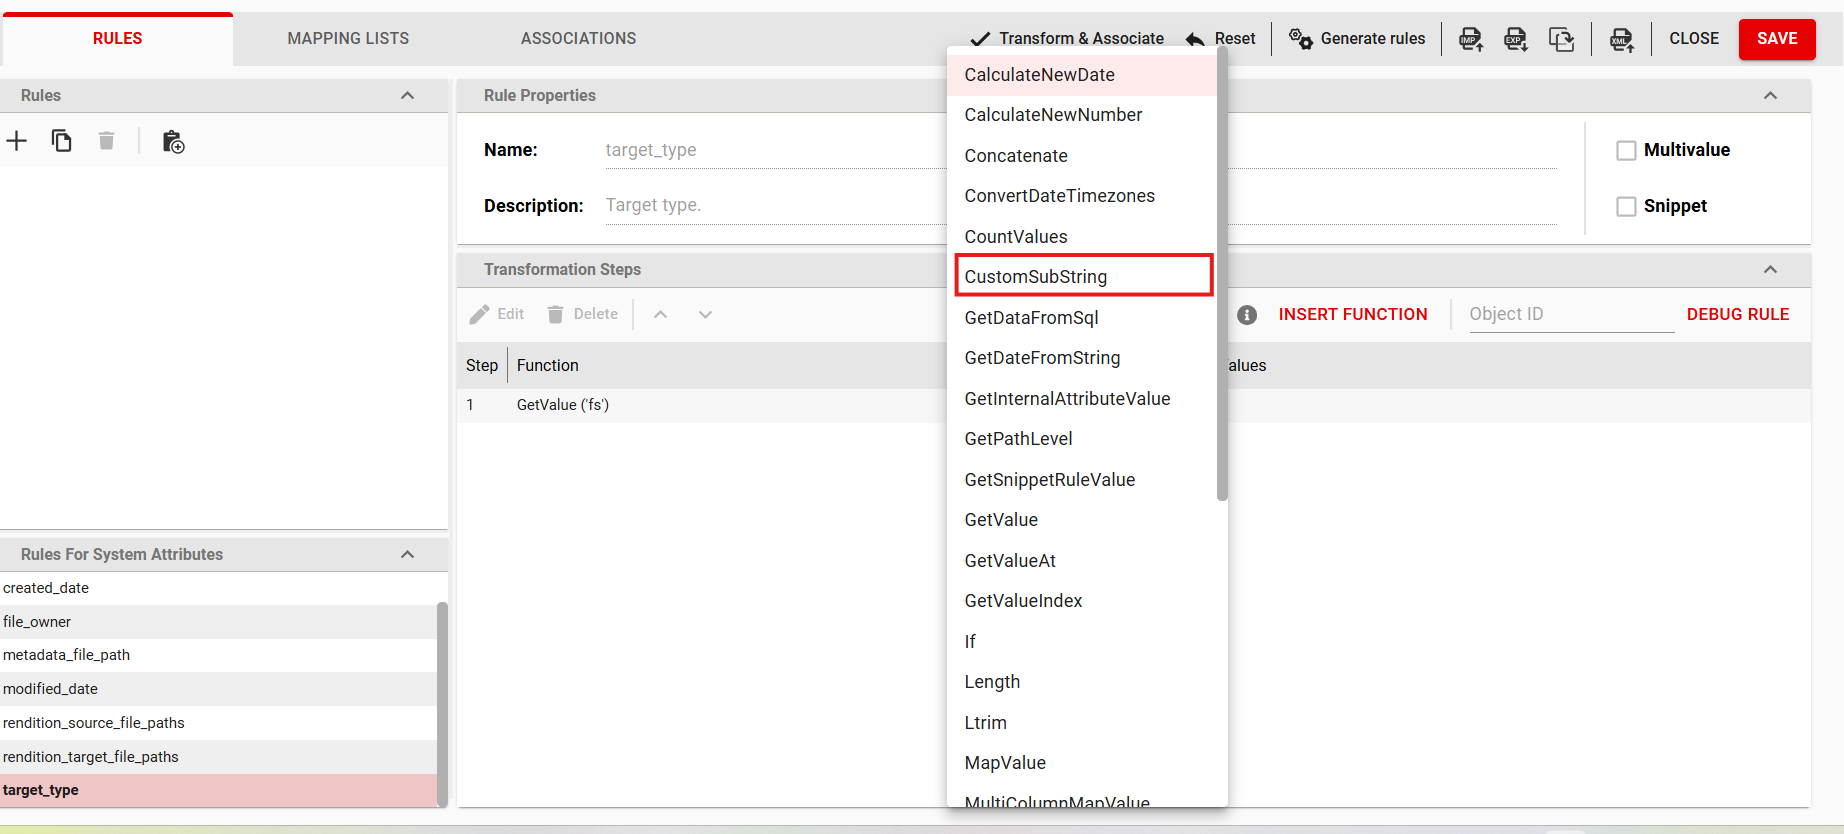This screenshot has height=834, width=1844.
Task: Click the EXP export icon in toolbar
Action: [x=1516, y=39]
